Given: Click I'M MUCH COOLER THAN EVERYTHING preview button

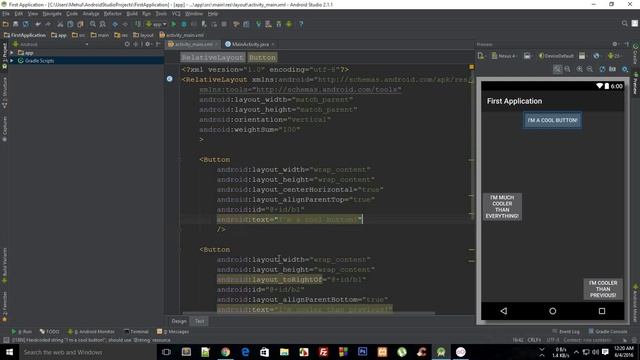Looking at the screenshot, I should click(502, 207).
